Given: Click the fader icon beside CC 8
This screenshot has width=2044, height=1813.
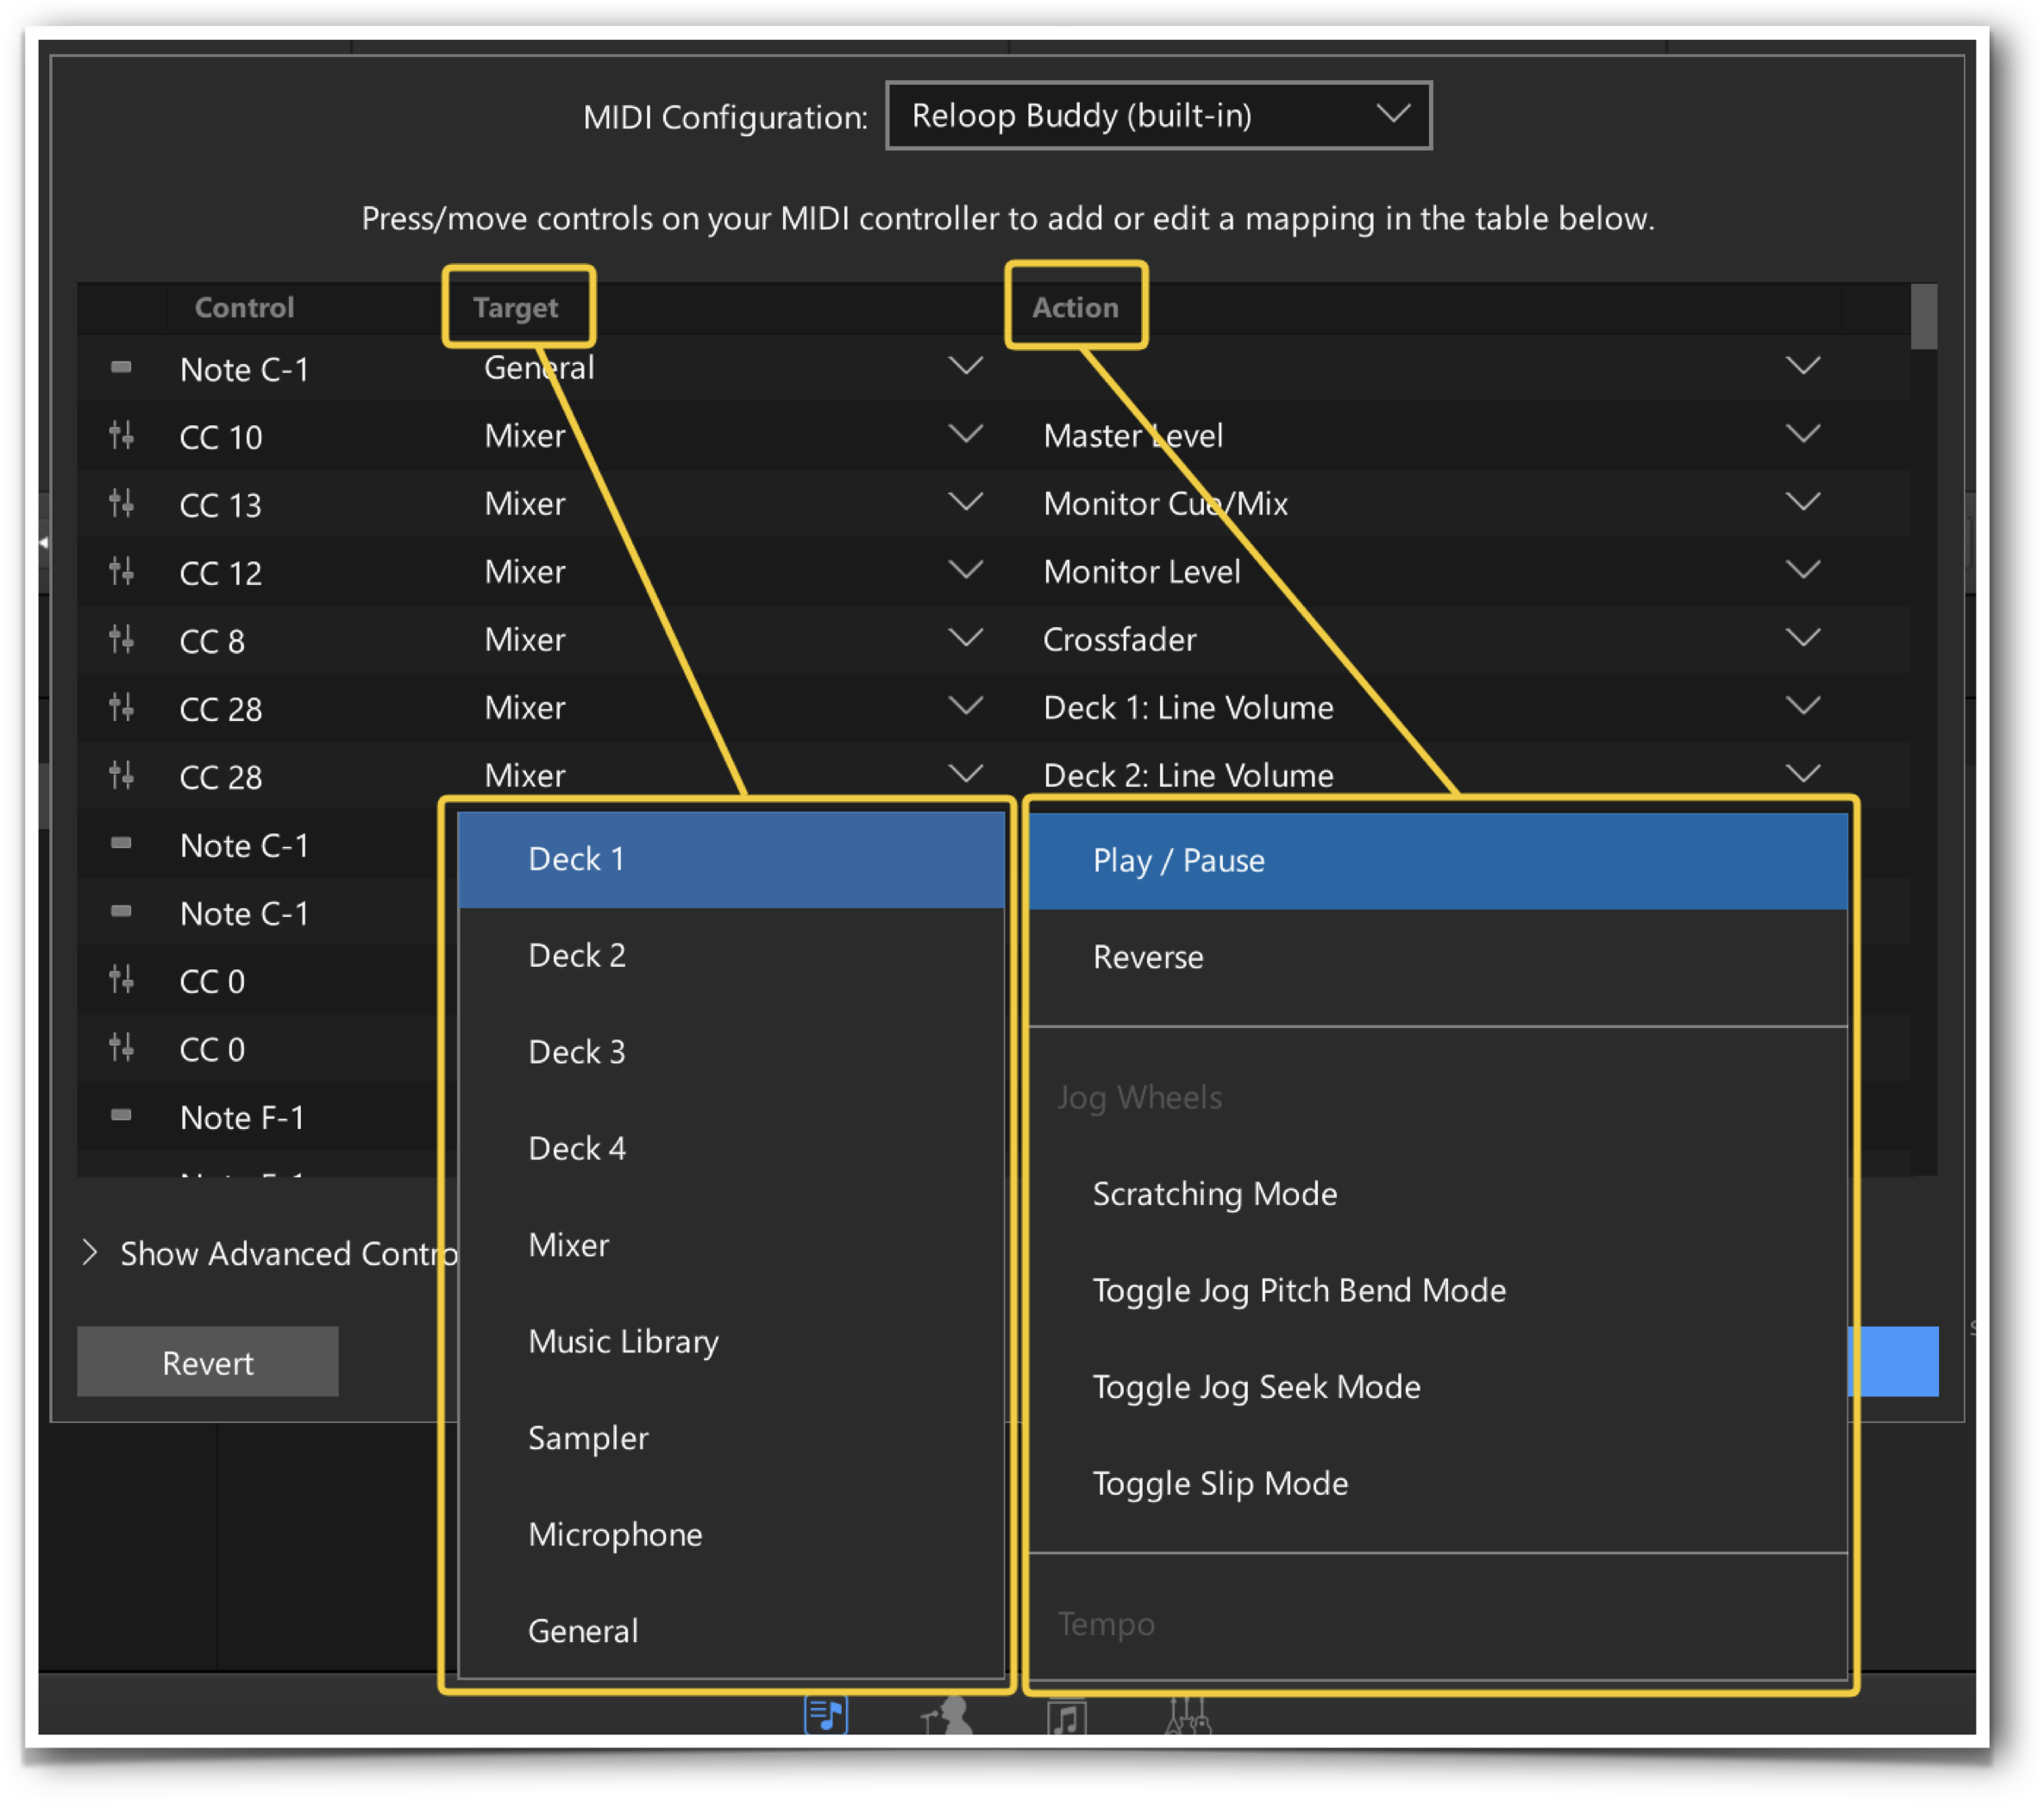Looking at the screenshot, I should pyautogui.click(x=121, y=640).
